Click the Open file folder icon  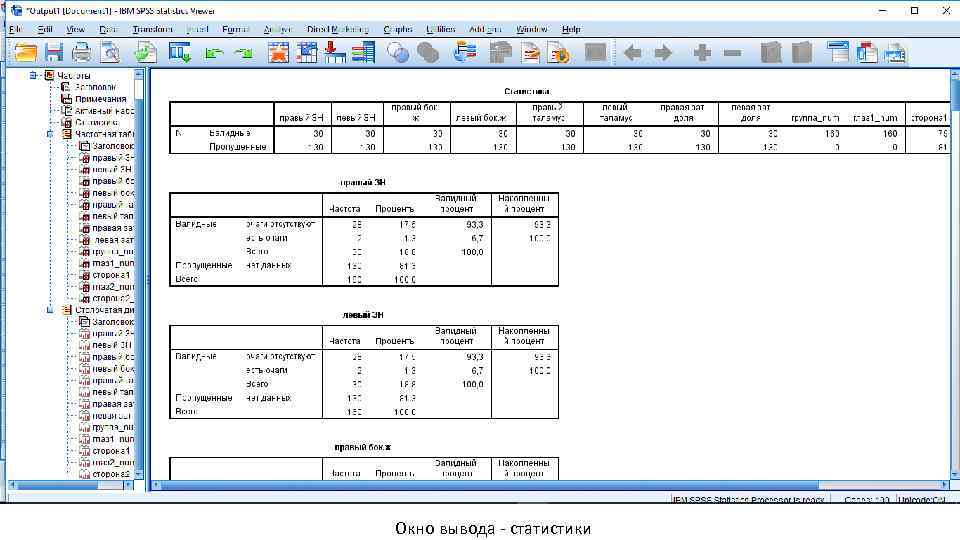26,53
